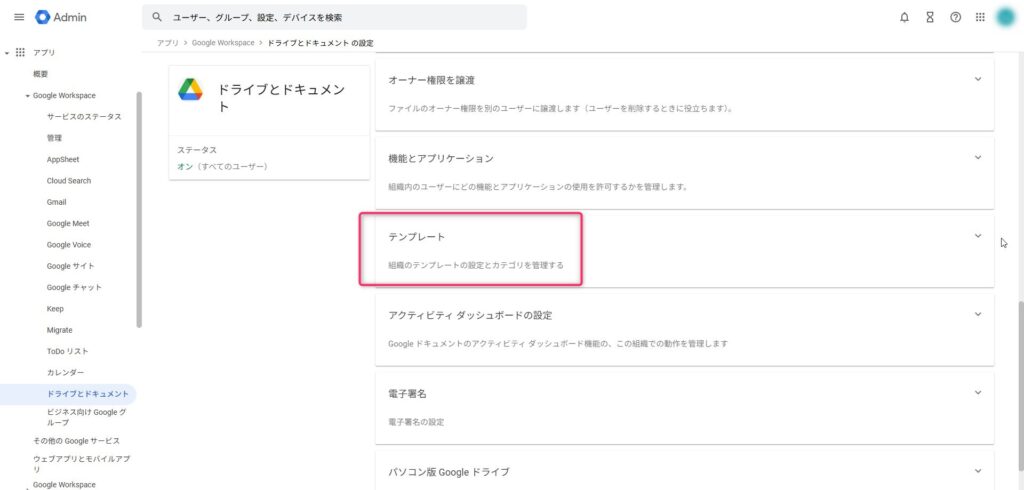1024x490 pixels.
Task: Open Google チャット settings
Action: 74,287
